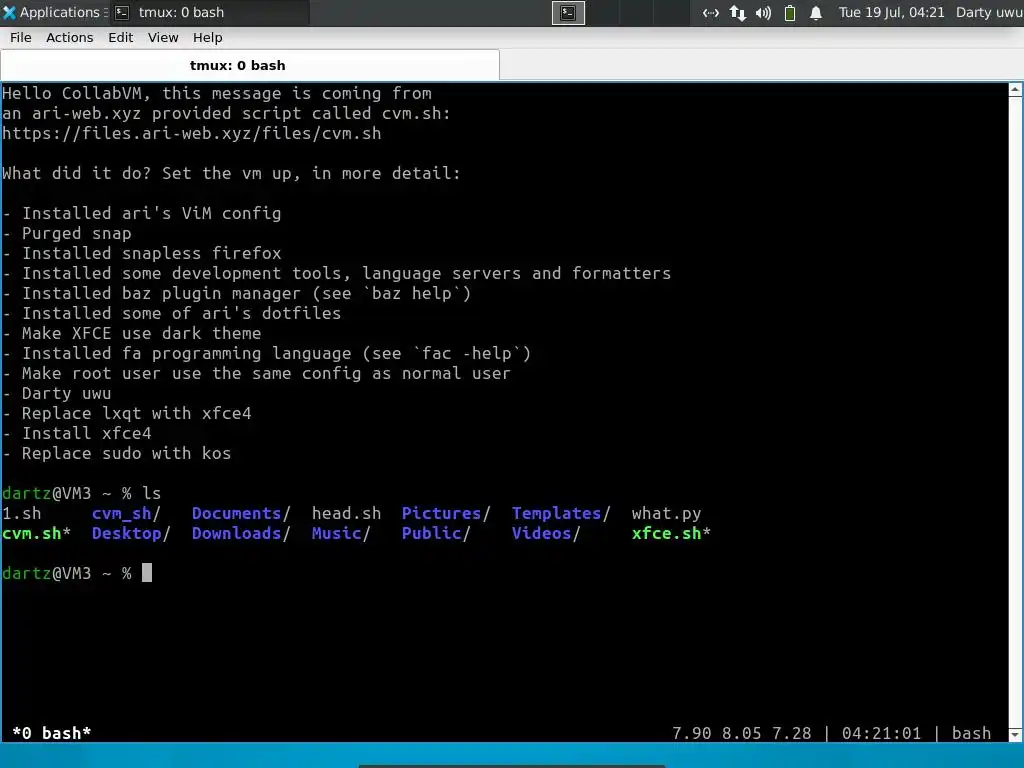Click the Videos/ directory name
The image size is (1024, 768).
click(546, 534)
